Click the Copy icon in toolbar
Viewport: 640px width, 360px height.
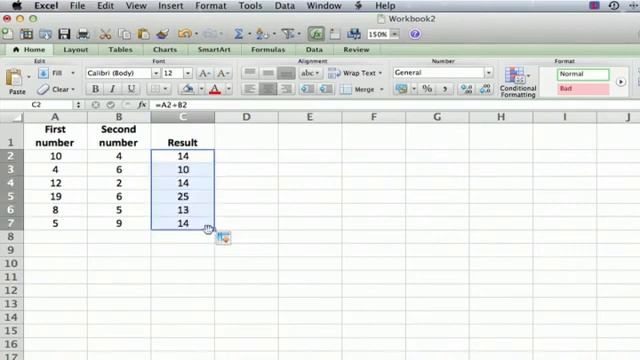pos(124,34)
